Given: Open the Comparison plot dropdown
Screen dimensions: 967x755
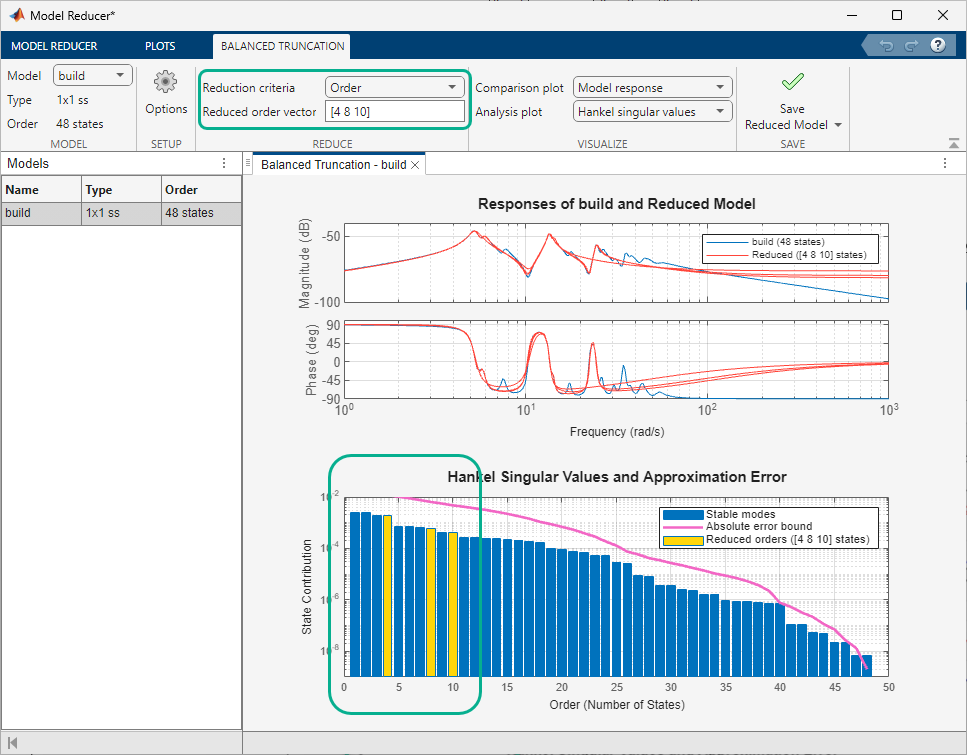Looking at the screenshot, I should pyautogui.click(x=652, y=88).
